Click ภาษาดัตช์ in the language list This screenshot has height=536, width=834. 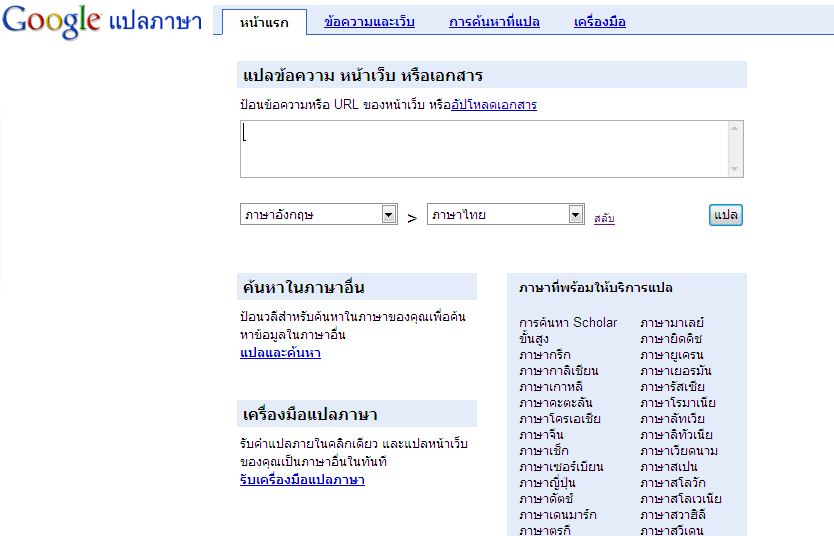(546, 498)
